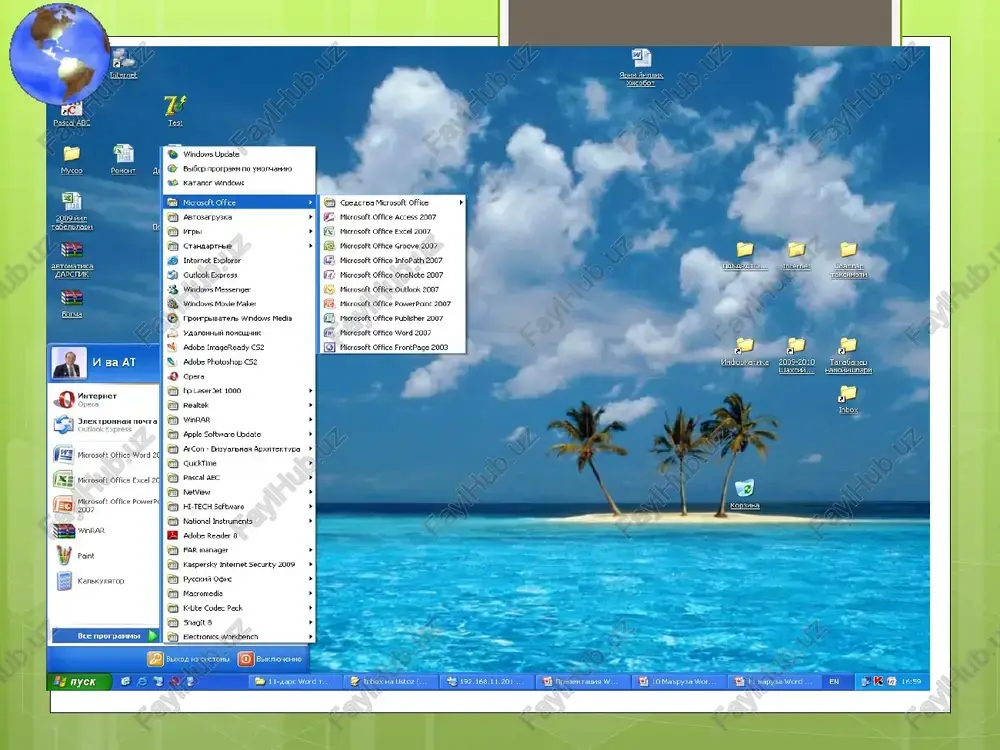Click the Adobe Photoshop CS2 icon
The width and height of the screenshot is (1000, 750).
pos(172,362)
